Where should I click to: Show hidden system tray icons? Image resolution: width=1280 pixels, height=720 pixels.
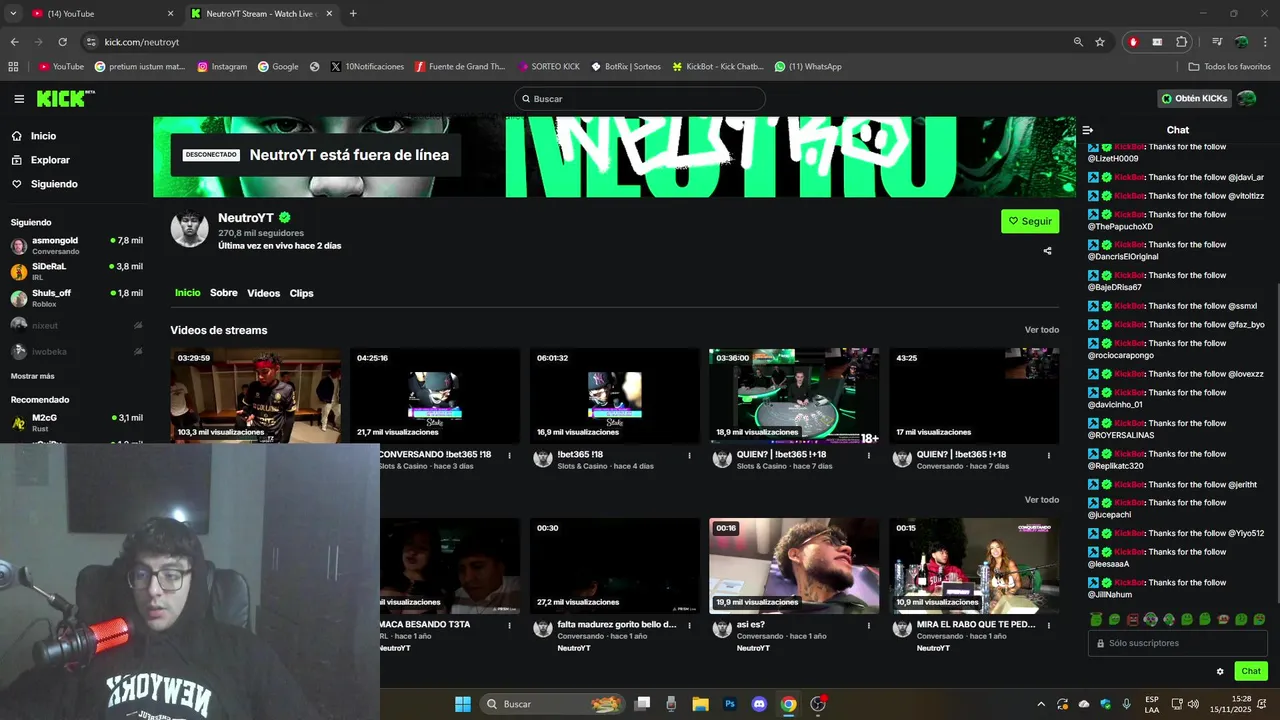point(1040,704)
